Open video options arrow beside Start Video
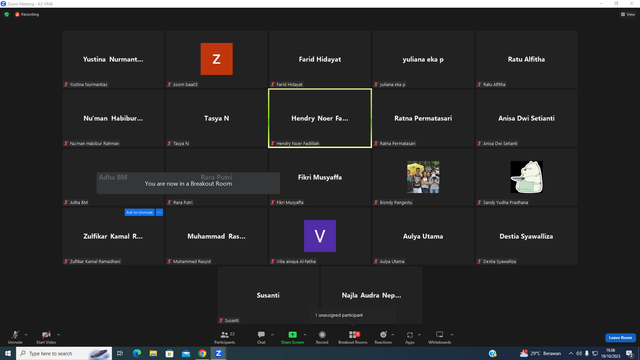Image resolution: width=640 pixels, height=360 pixels. pos(58,335)
